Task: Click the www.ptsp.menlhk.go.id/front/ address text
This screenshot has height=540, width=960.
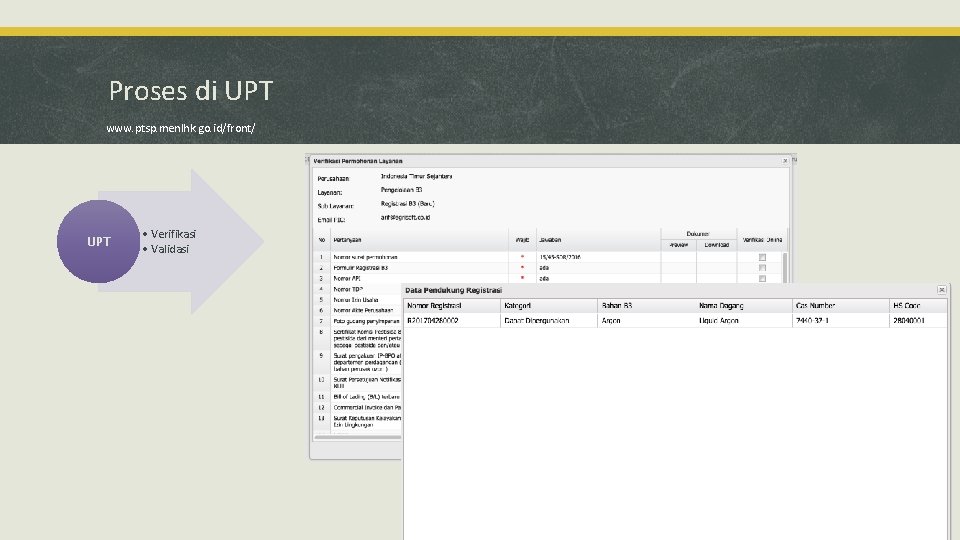Action: tap(181, 128)
